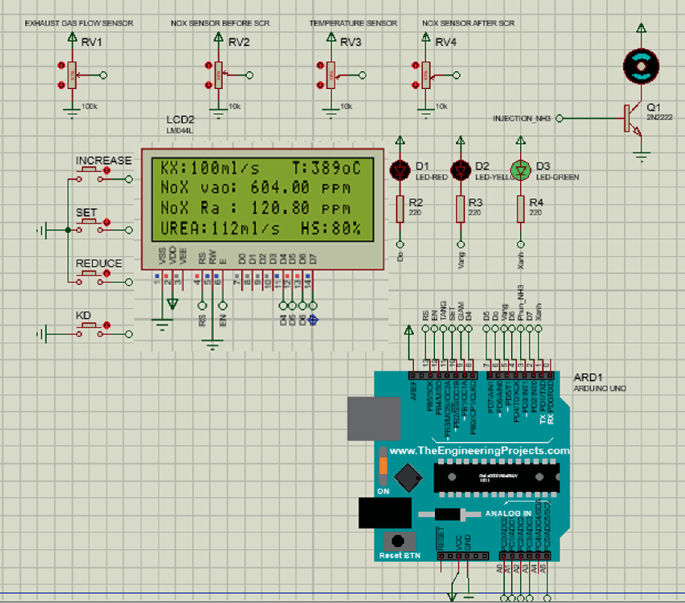685x603 pixels.
Task: Select the Q1 2N2222 transistor
Action: point(631,118)
